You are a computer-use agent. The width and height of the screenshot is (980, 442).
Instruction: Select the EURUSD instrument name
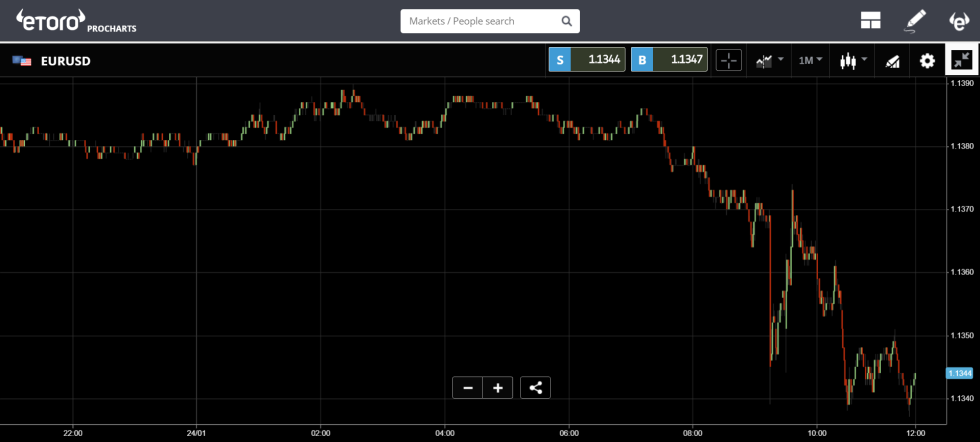(x=66, y=61)
